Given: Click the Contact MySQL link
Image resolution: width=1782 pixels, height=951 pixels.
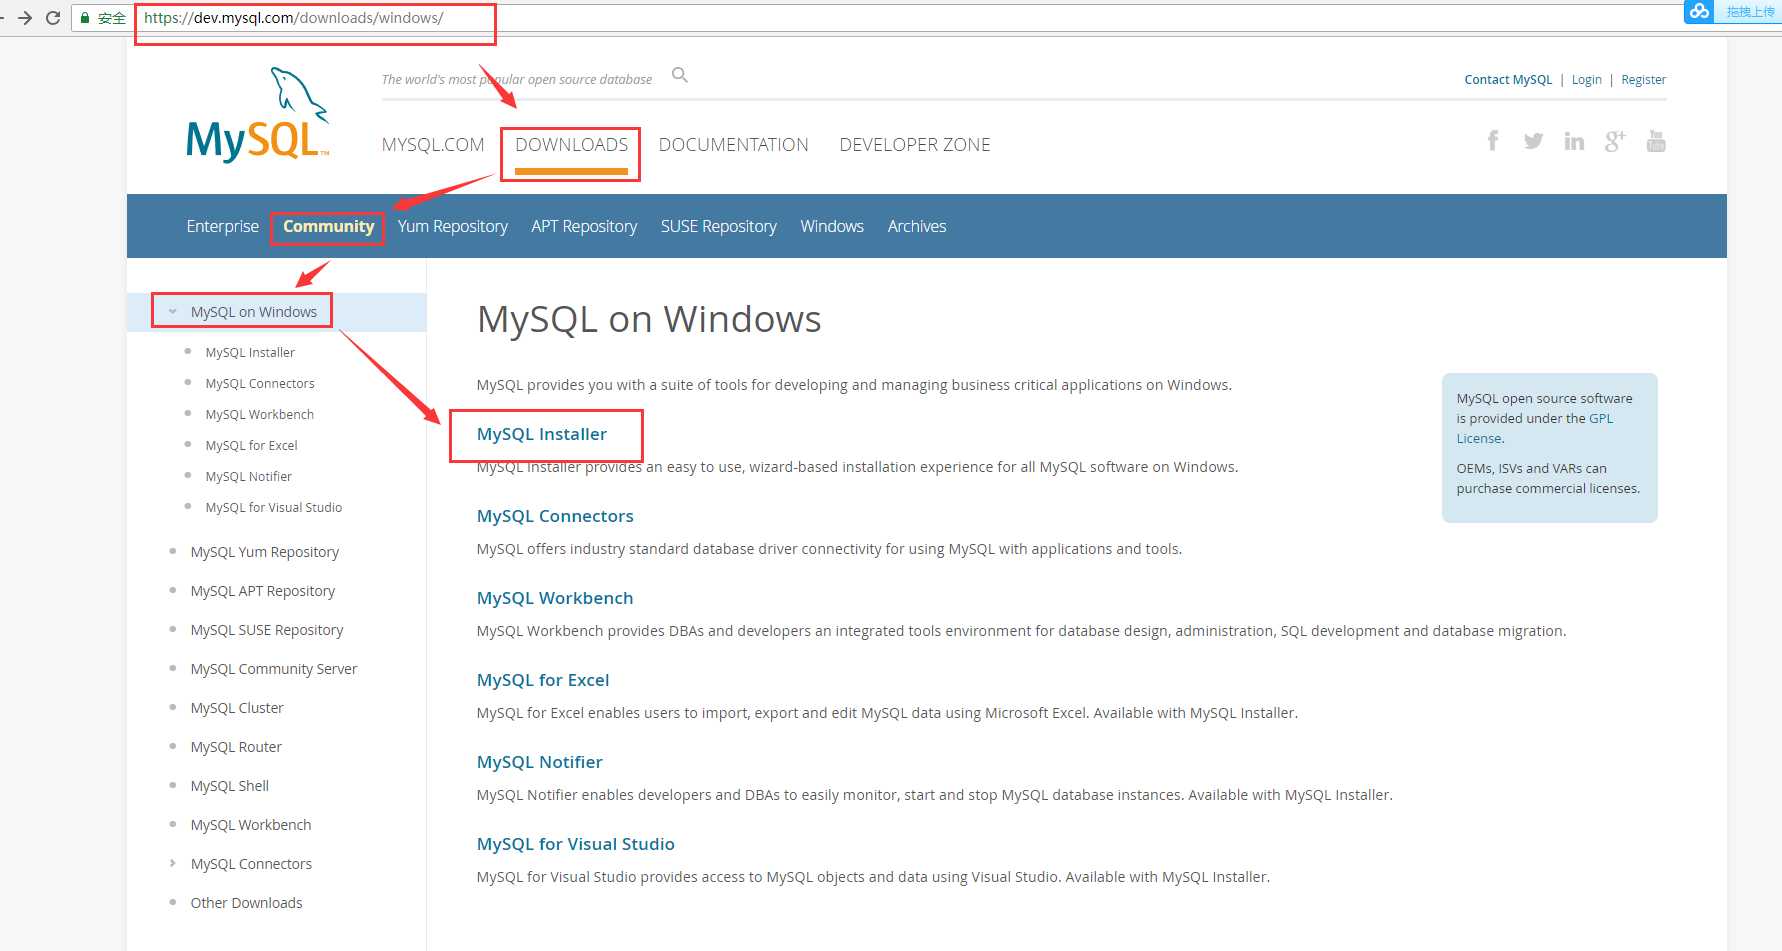Looking at the screenshot, I should tap(1508, 80).
